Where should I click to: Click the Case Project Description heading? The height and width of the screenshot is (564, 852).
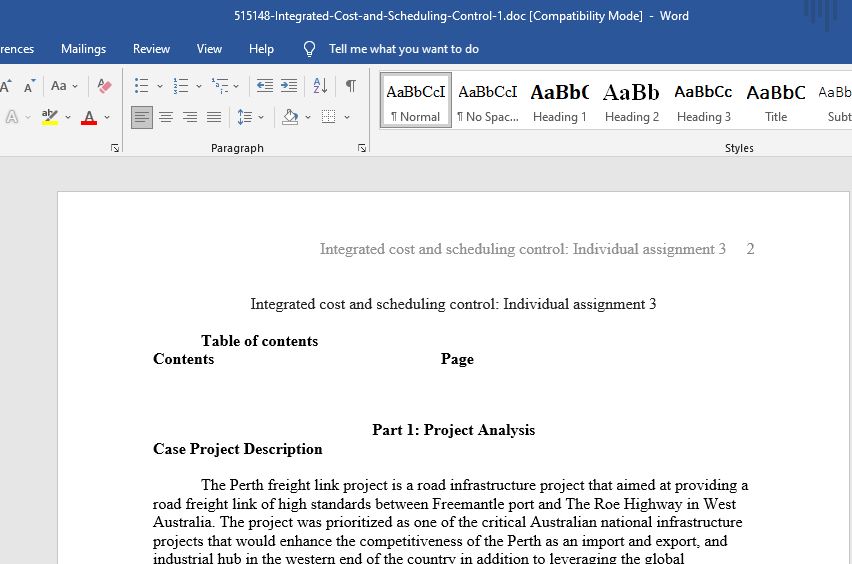click(x=237, y=449)
